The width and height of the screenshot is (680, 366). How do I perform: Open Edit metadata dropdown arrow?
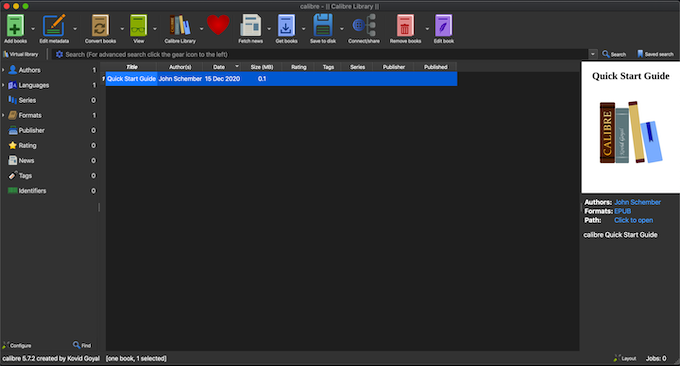coord(75,29)
